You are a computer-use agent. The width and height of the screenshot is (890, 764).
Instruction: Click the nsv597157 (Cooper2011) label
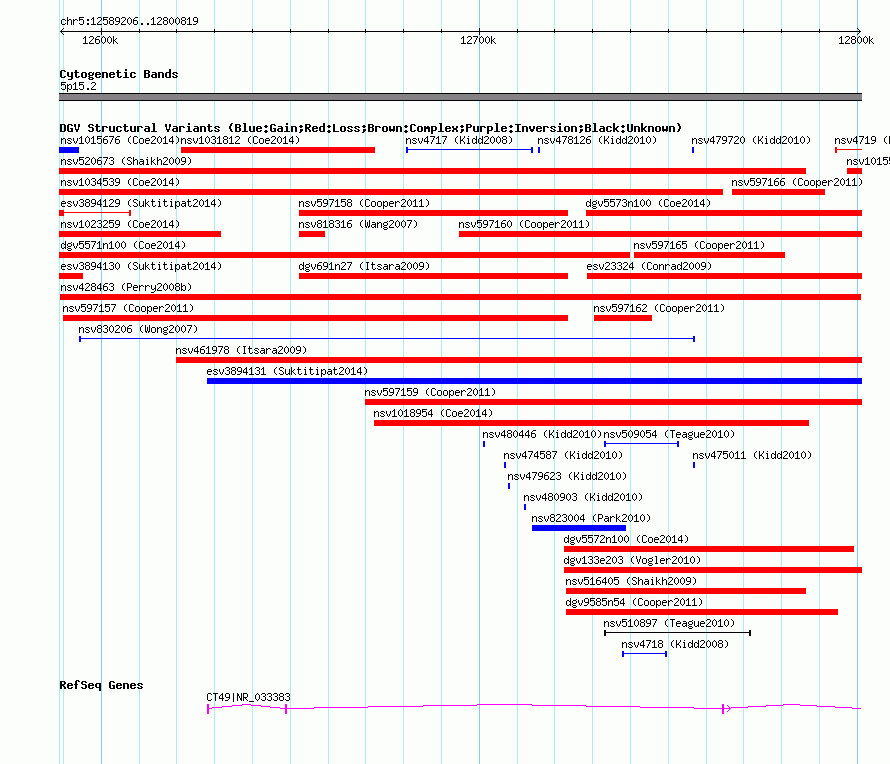(128, 308)
